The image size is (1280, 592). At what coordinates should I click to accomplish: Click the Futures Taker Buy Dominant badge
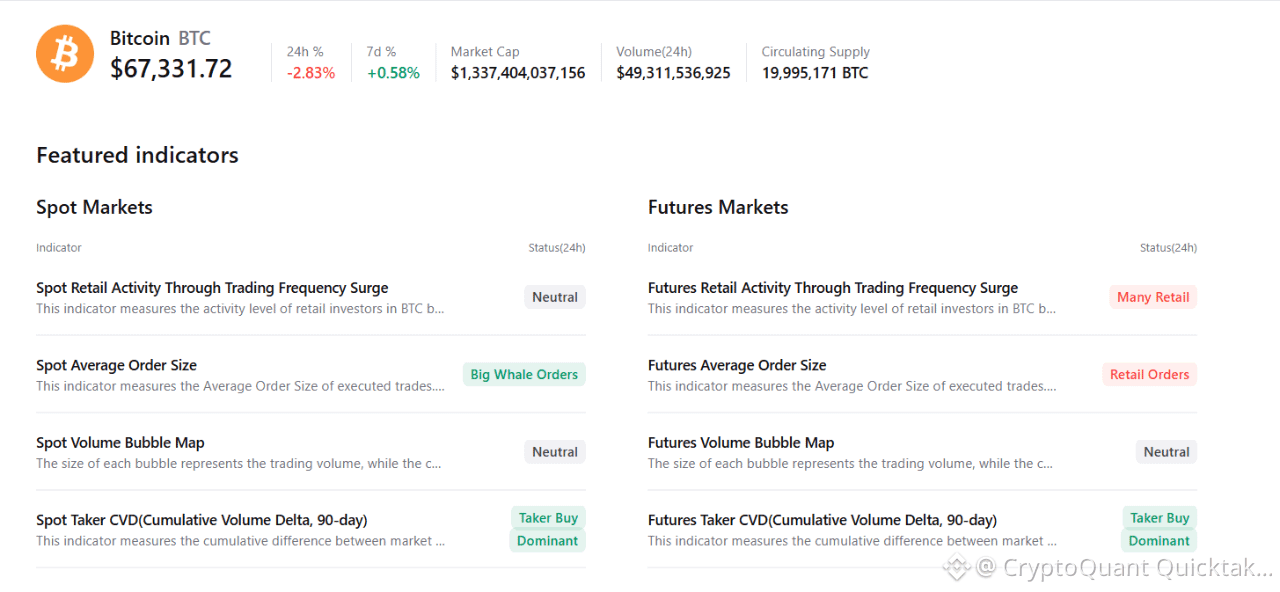coord(1159,530)
